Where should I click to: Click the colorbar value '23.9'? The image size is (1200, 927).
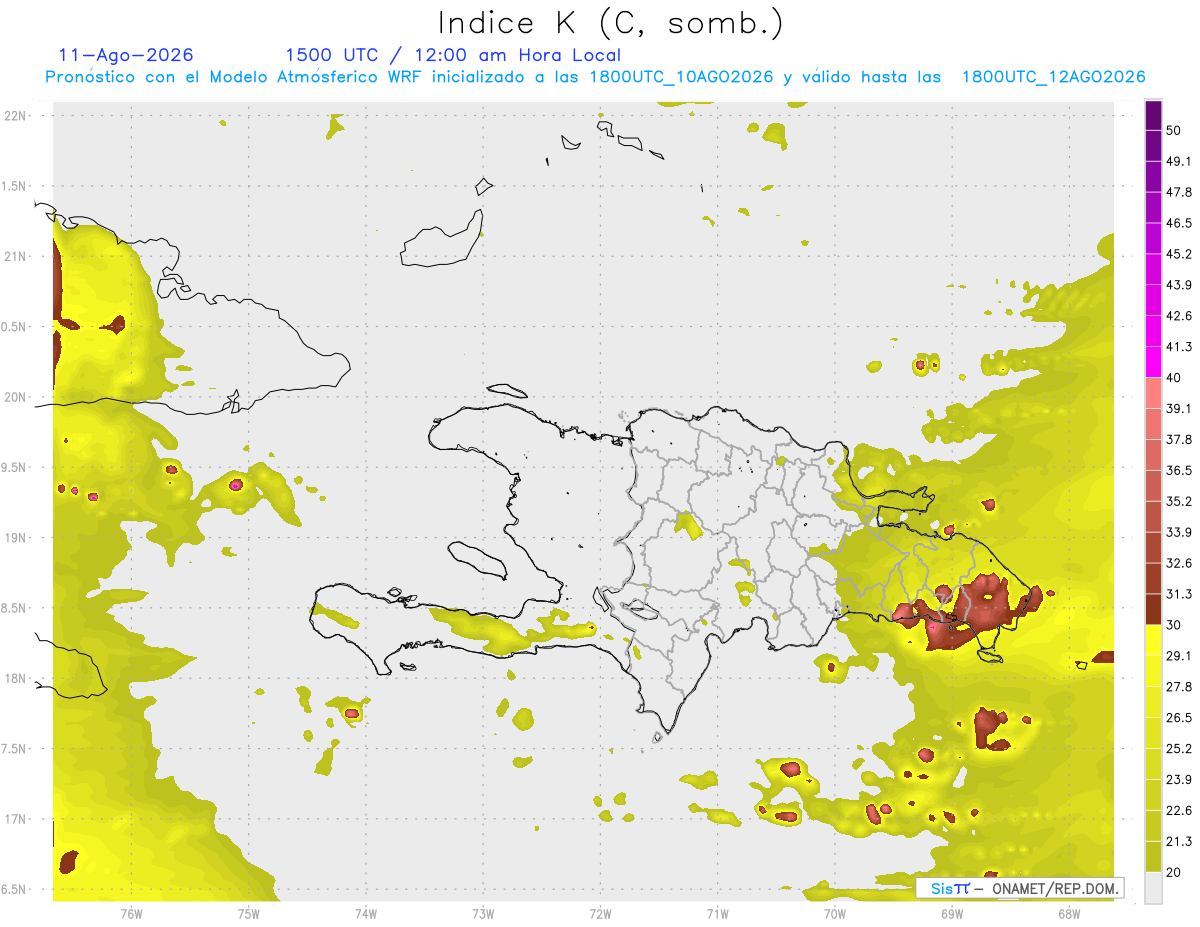[1179, 780]
